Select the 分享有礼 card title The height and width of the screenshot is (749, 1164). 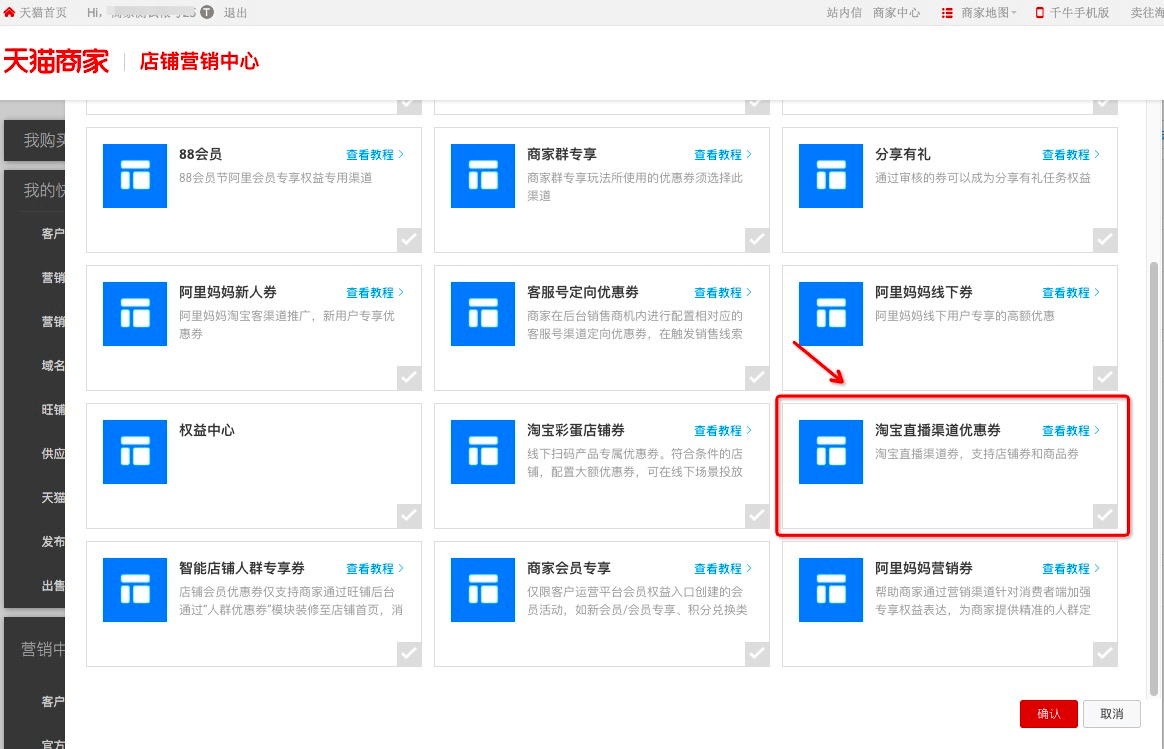pyautogui.click(x=903, y=154)
